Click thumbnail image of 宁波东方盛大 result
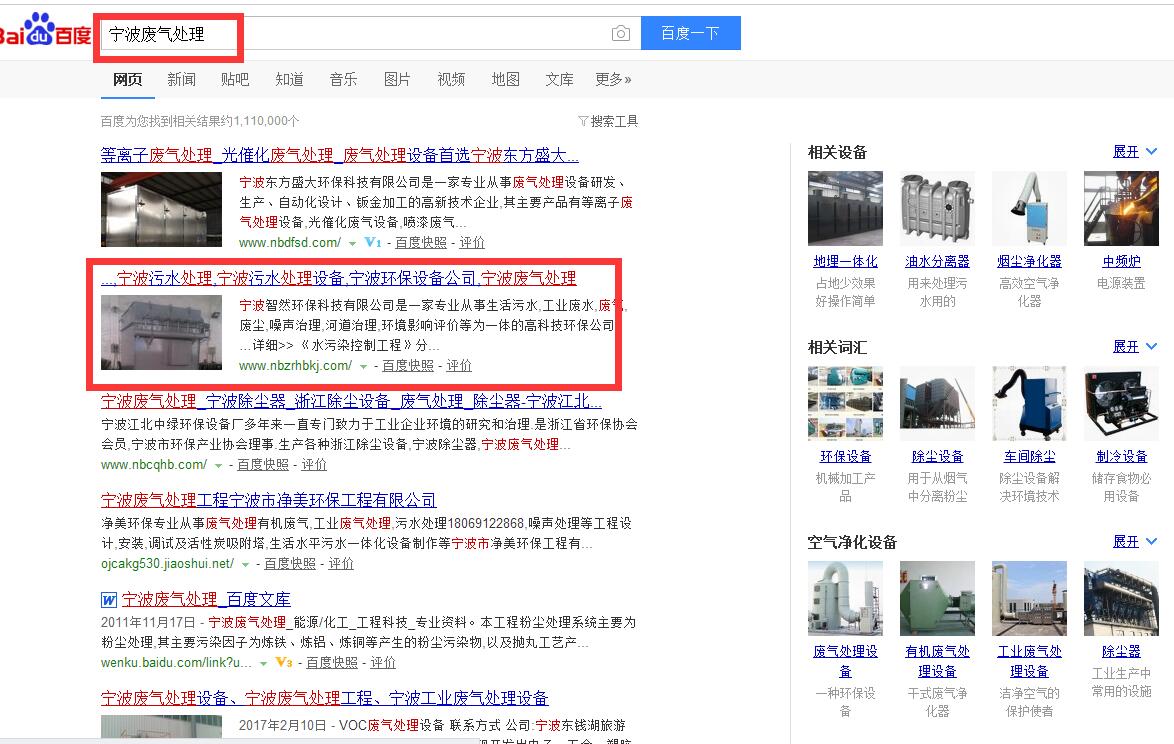 pos(162,210)
